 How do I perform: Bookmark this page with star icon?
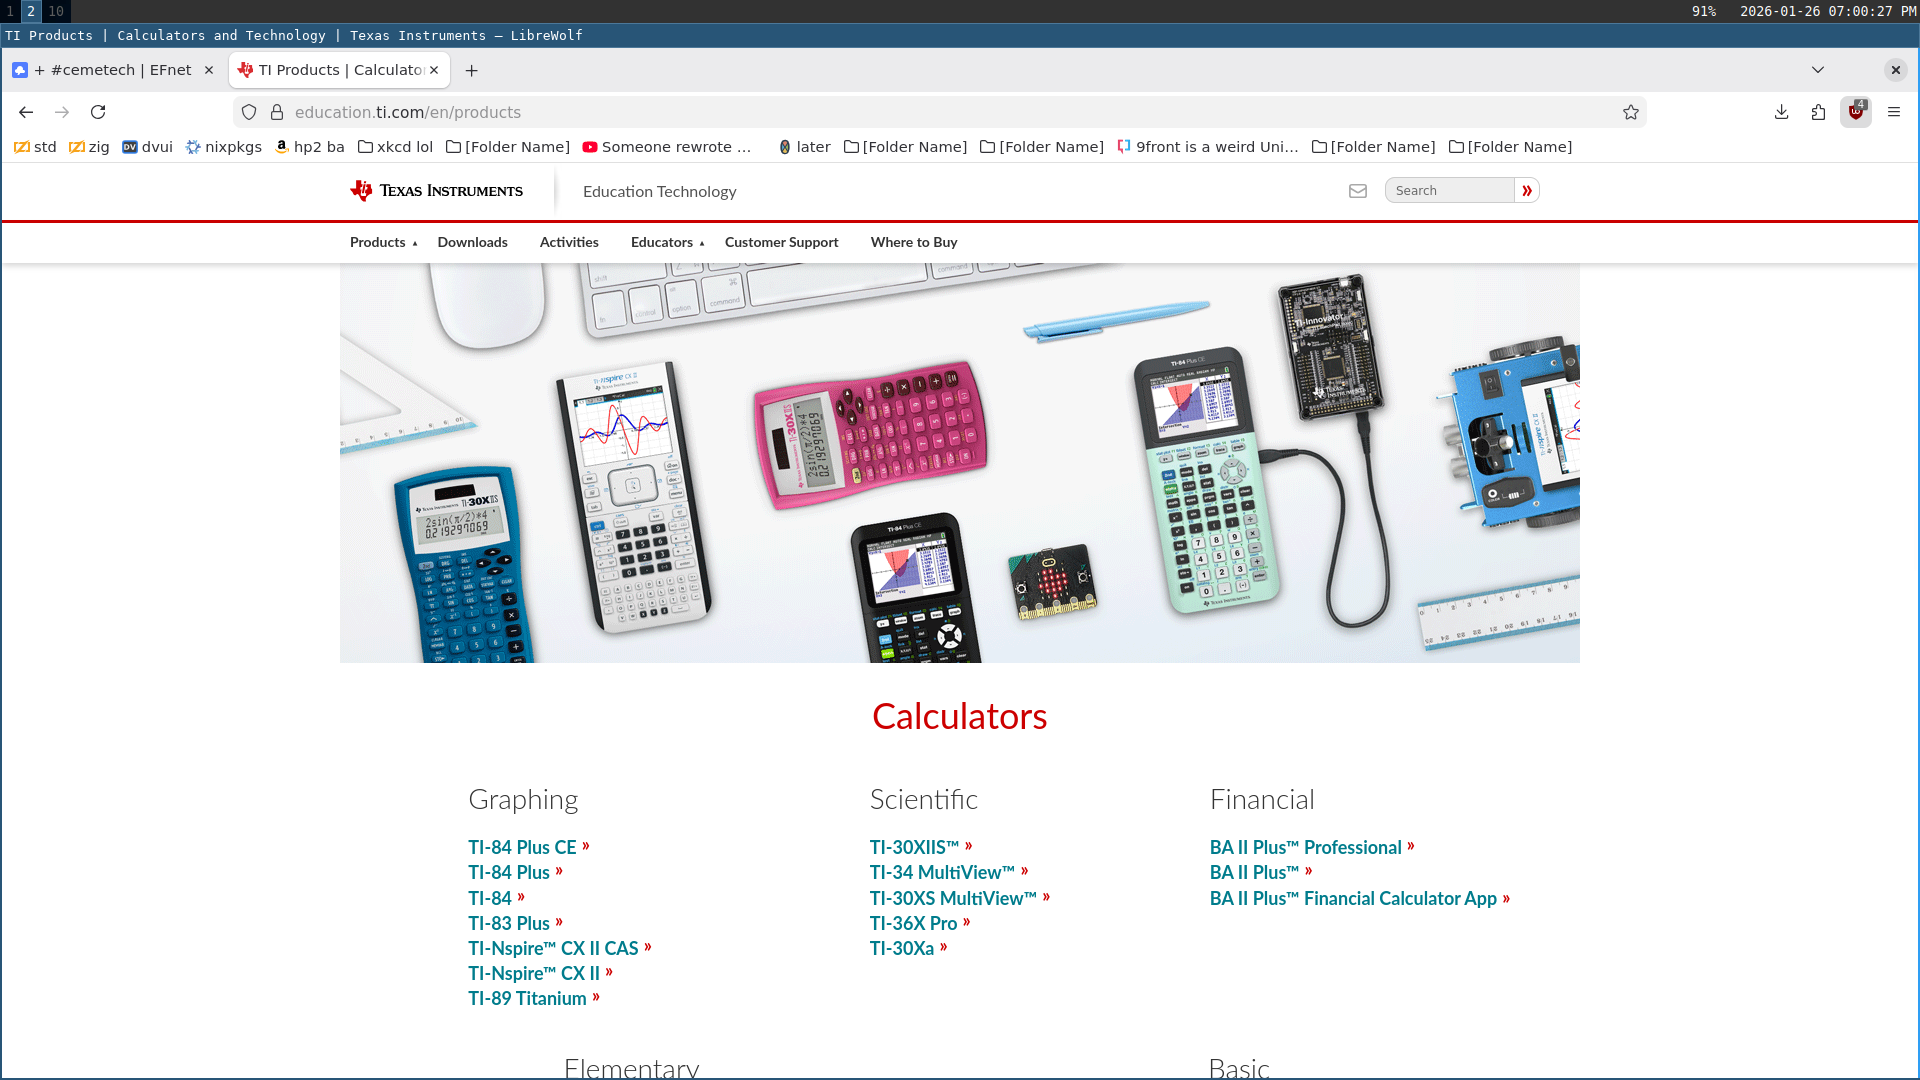click(1631, 112)
